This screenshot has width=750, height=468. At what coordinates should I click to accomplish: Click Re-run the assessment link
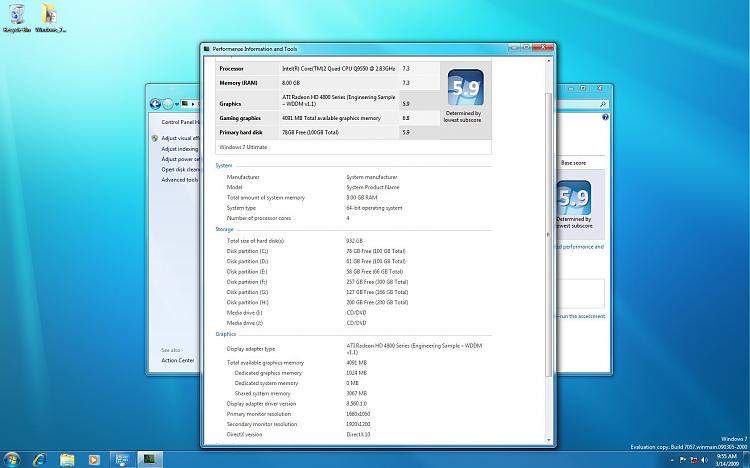581,316
